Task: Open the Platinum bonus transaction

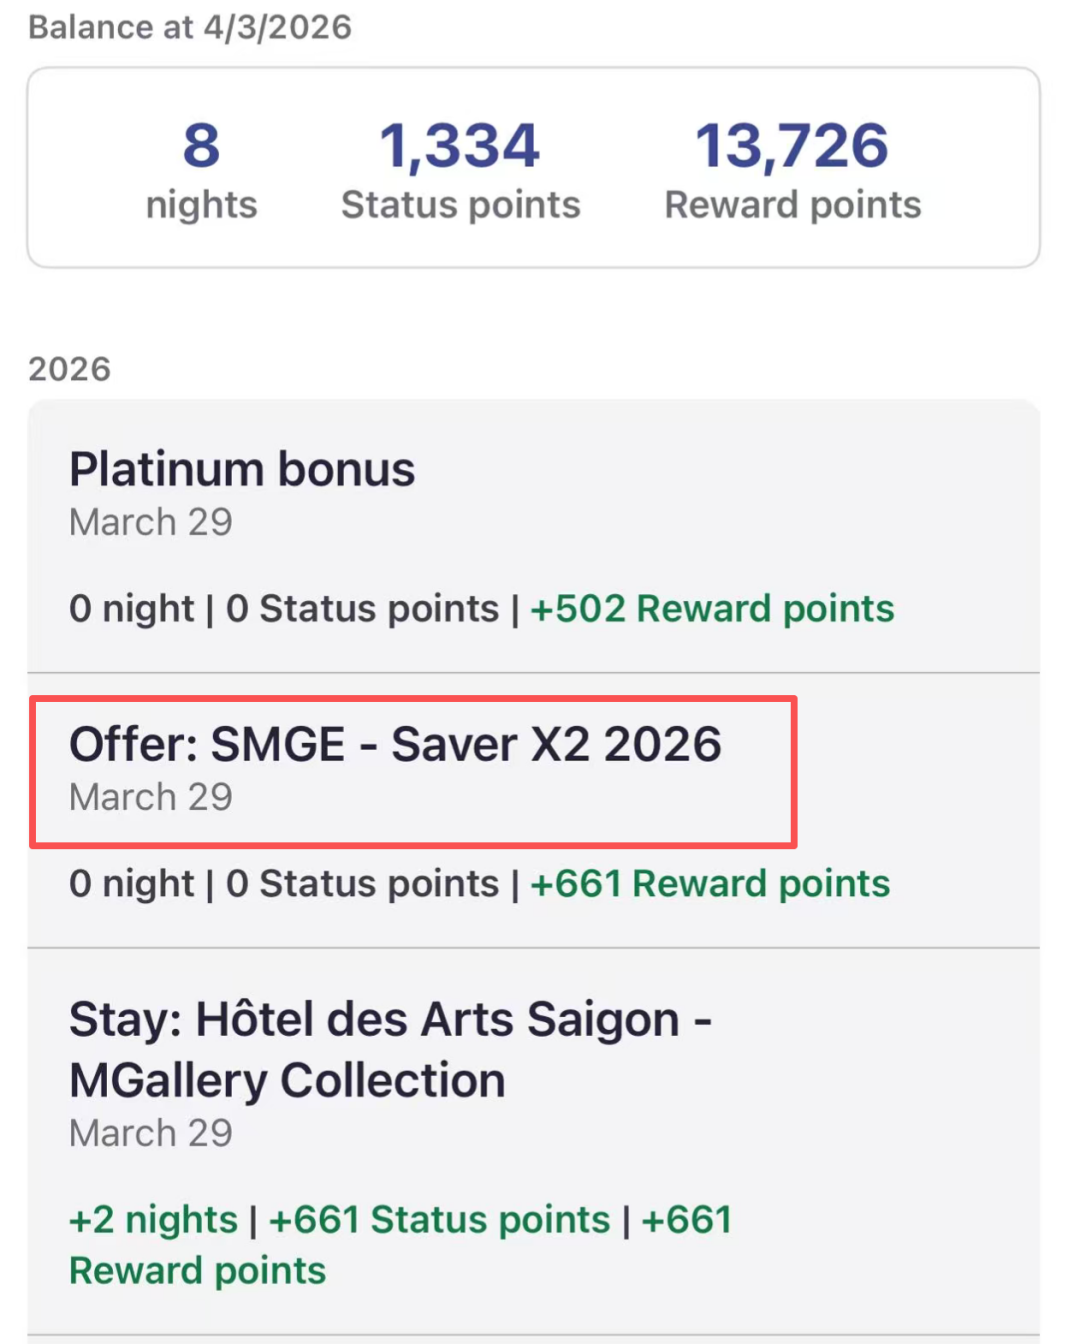Action: tap(242, 469)
